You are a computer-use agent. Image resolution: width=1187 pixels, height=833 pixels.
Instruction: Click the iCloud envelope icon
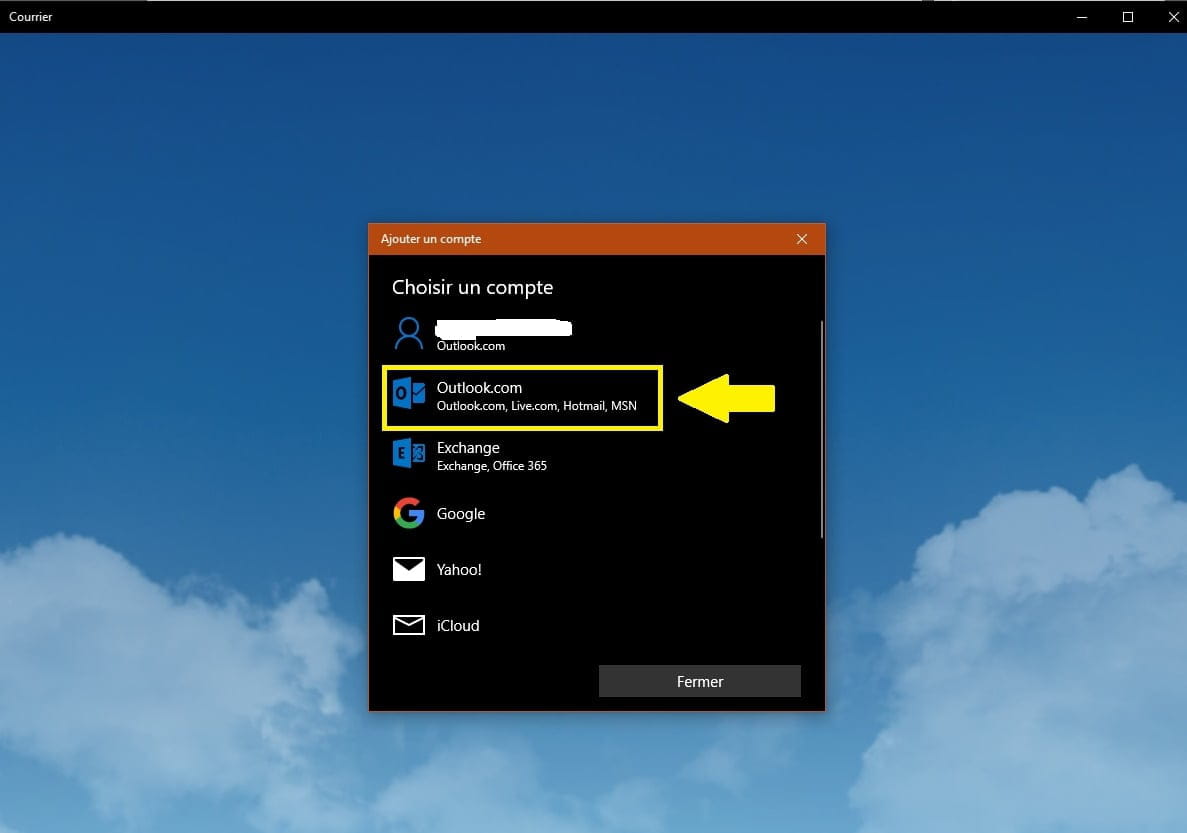(x=409, y=625)
